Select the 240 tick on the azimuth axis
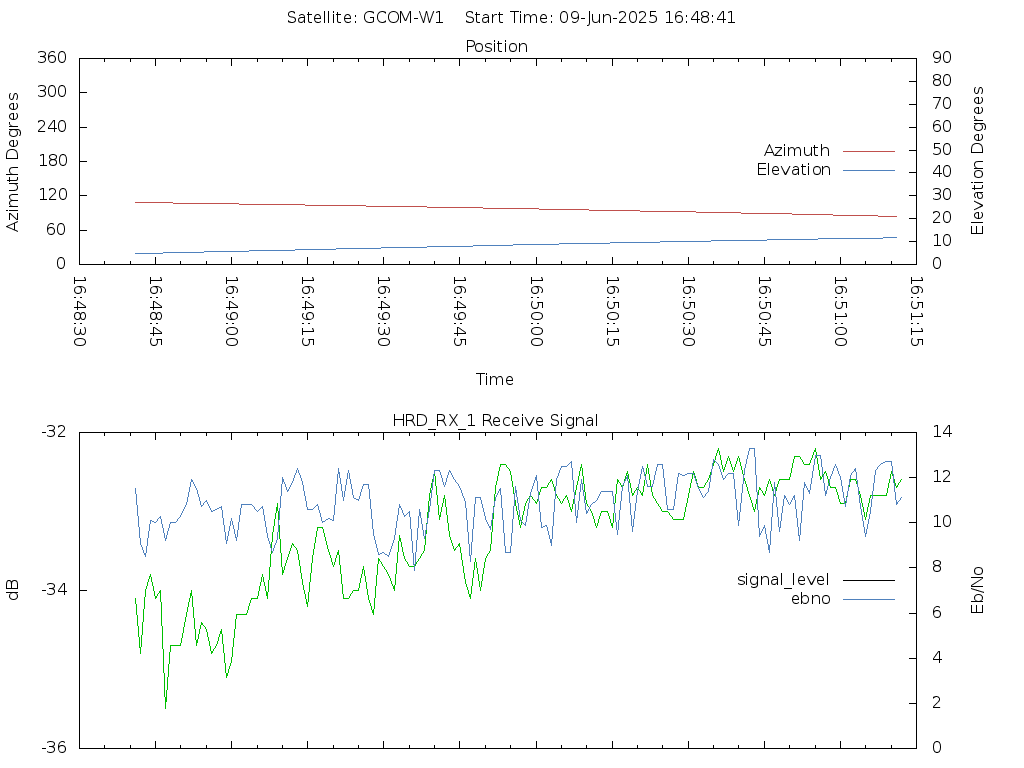Viewport: 1024px width, 768px height. (52, 127)
